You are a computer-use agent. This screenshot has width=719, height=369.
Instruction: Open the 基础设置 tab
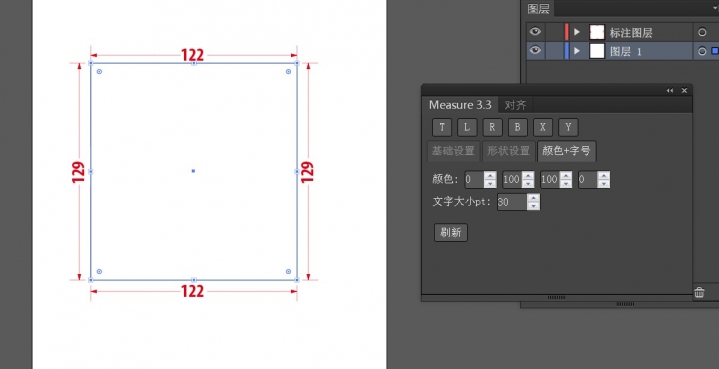click(x=453, y=151)
